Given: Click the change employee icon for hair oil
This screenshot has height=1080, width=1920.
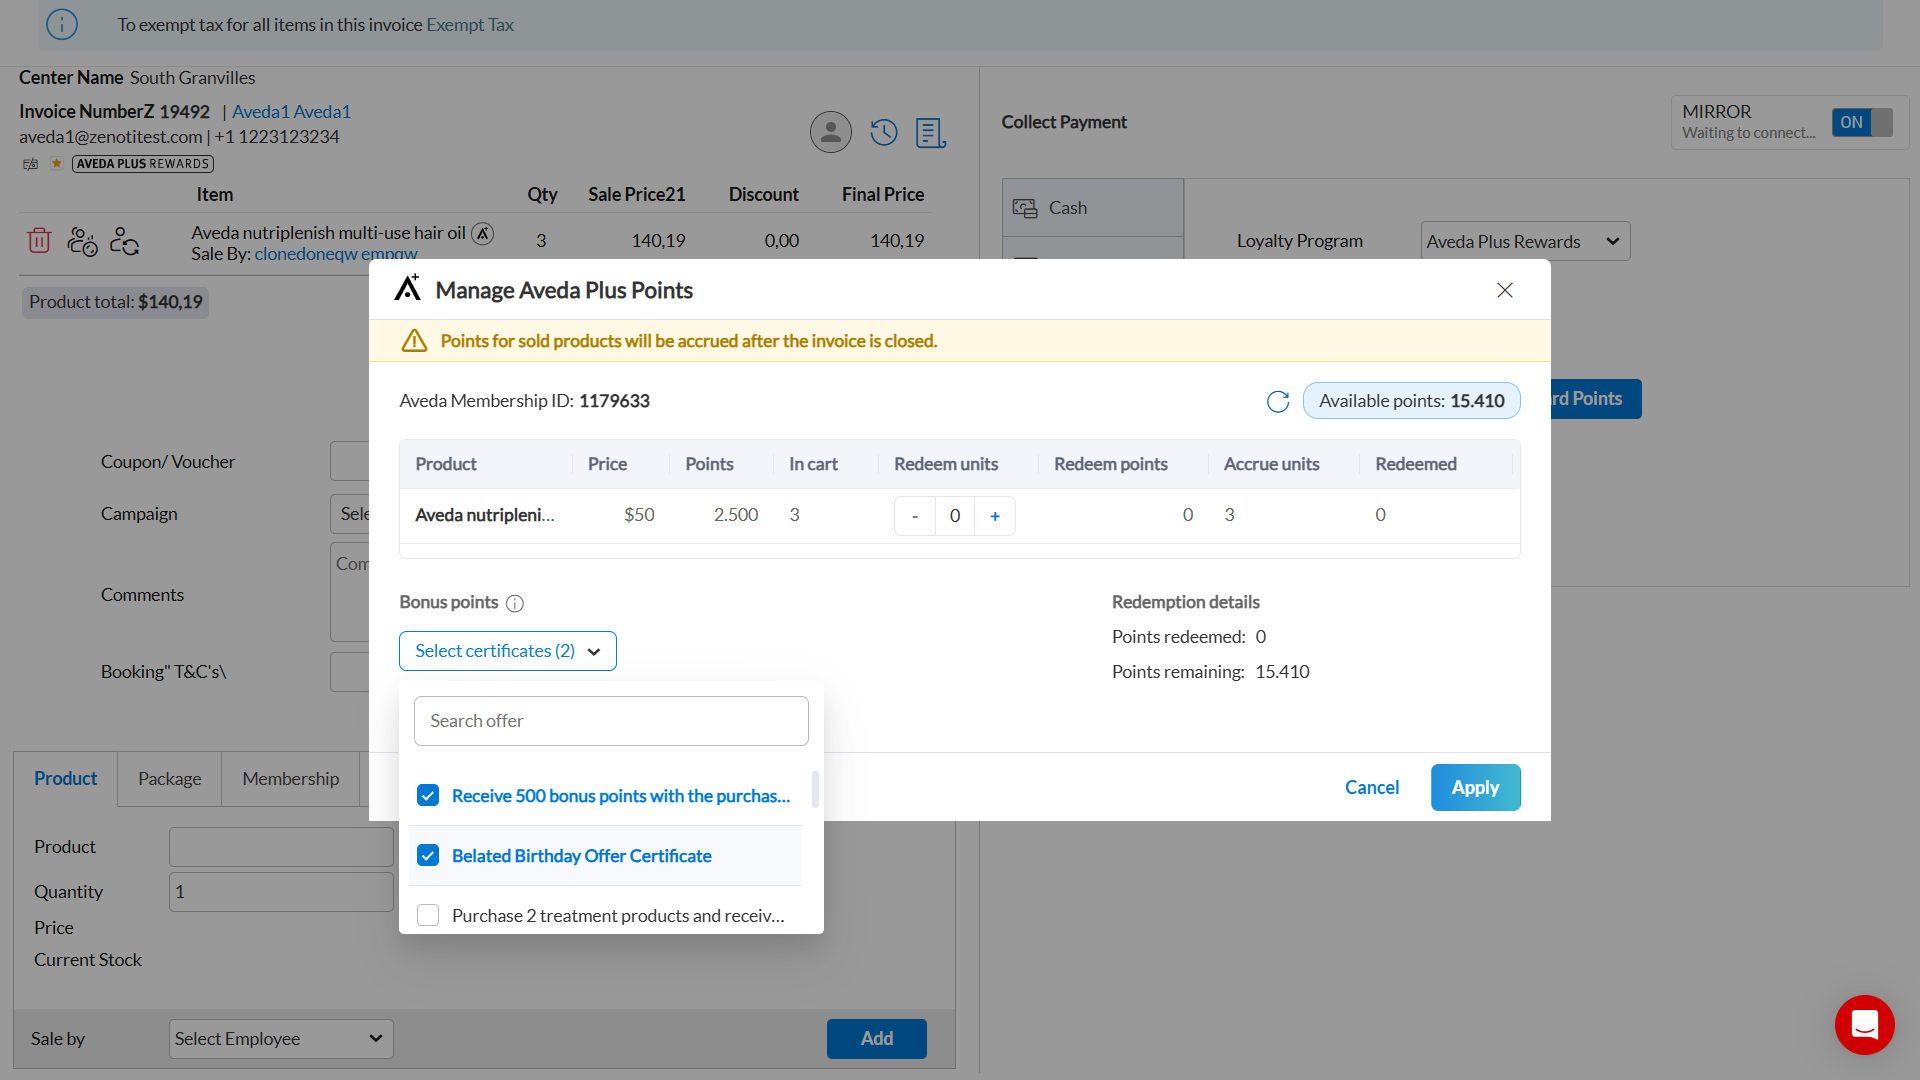Looking at the screenshot, I should pyautogui.click(x=124, y=241).
